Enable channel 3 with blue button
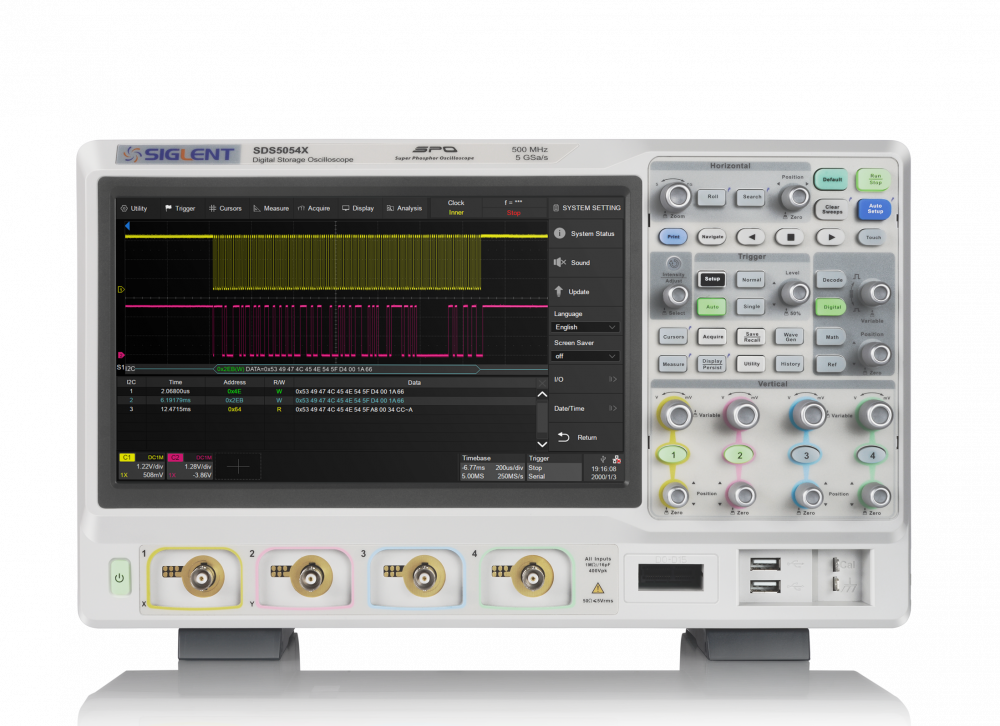 [x=807, y=455]
